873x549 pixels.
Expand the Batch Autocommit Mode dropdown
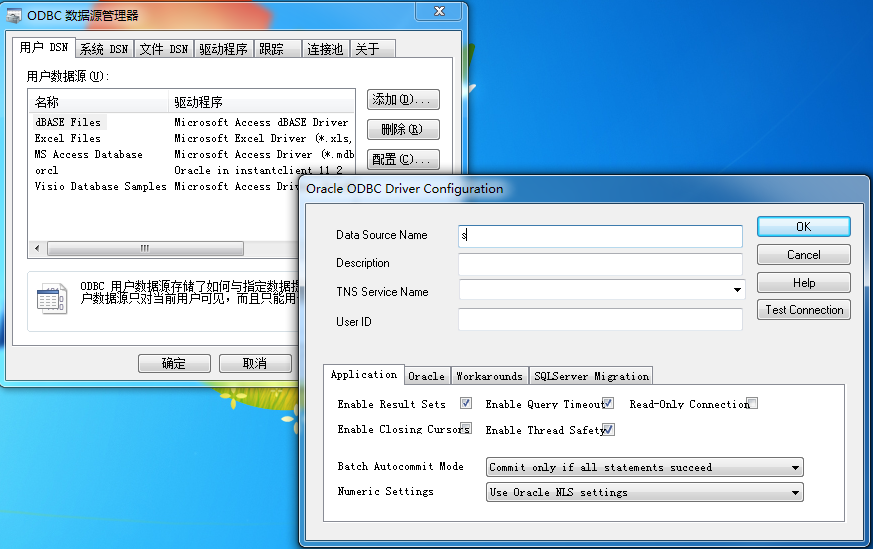coord(795,468)
